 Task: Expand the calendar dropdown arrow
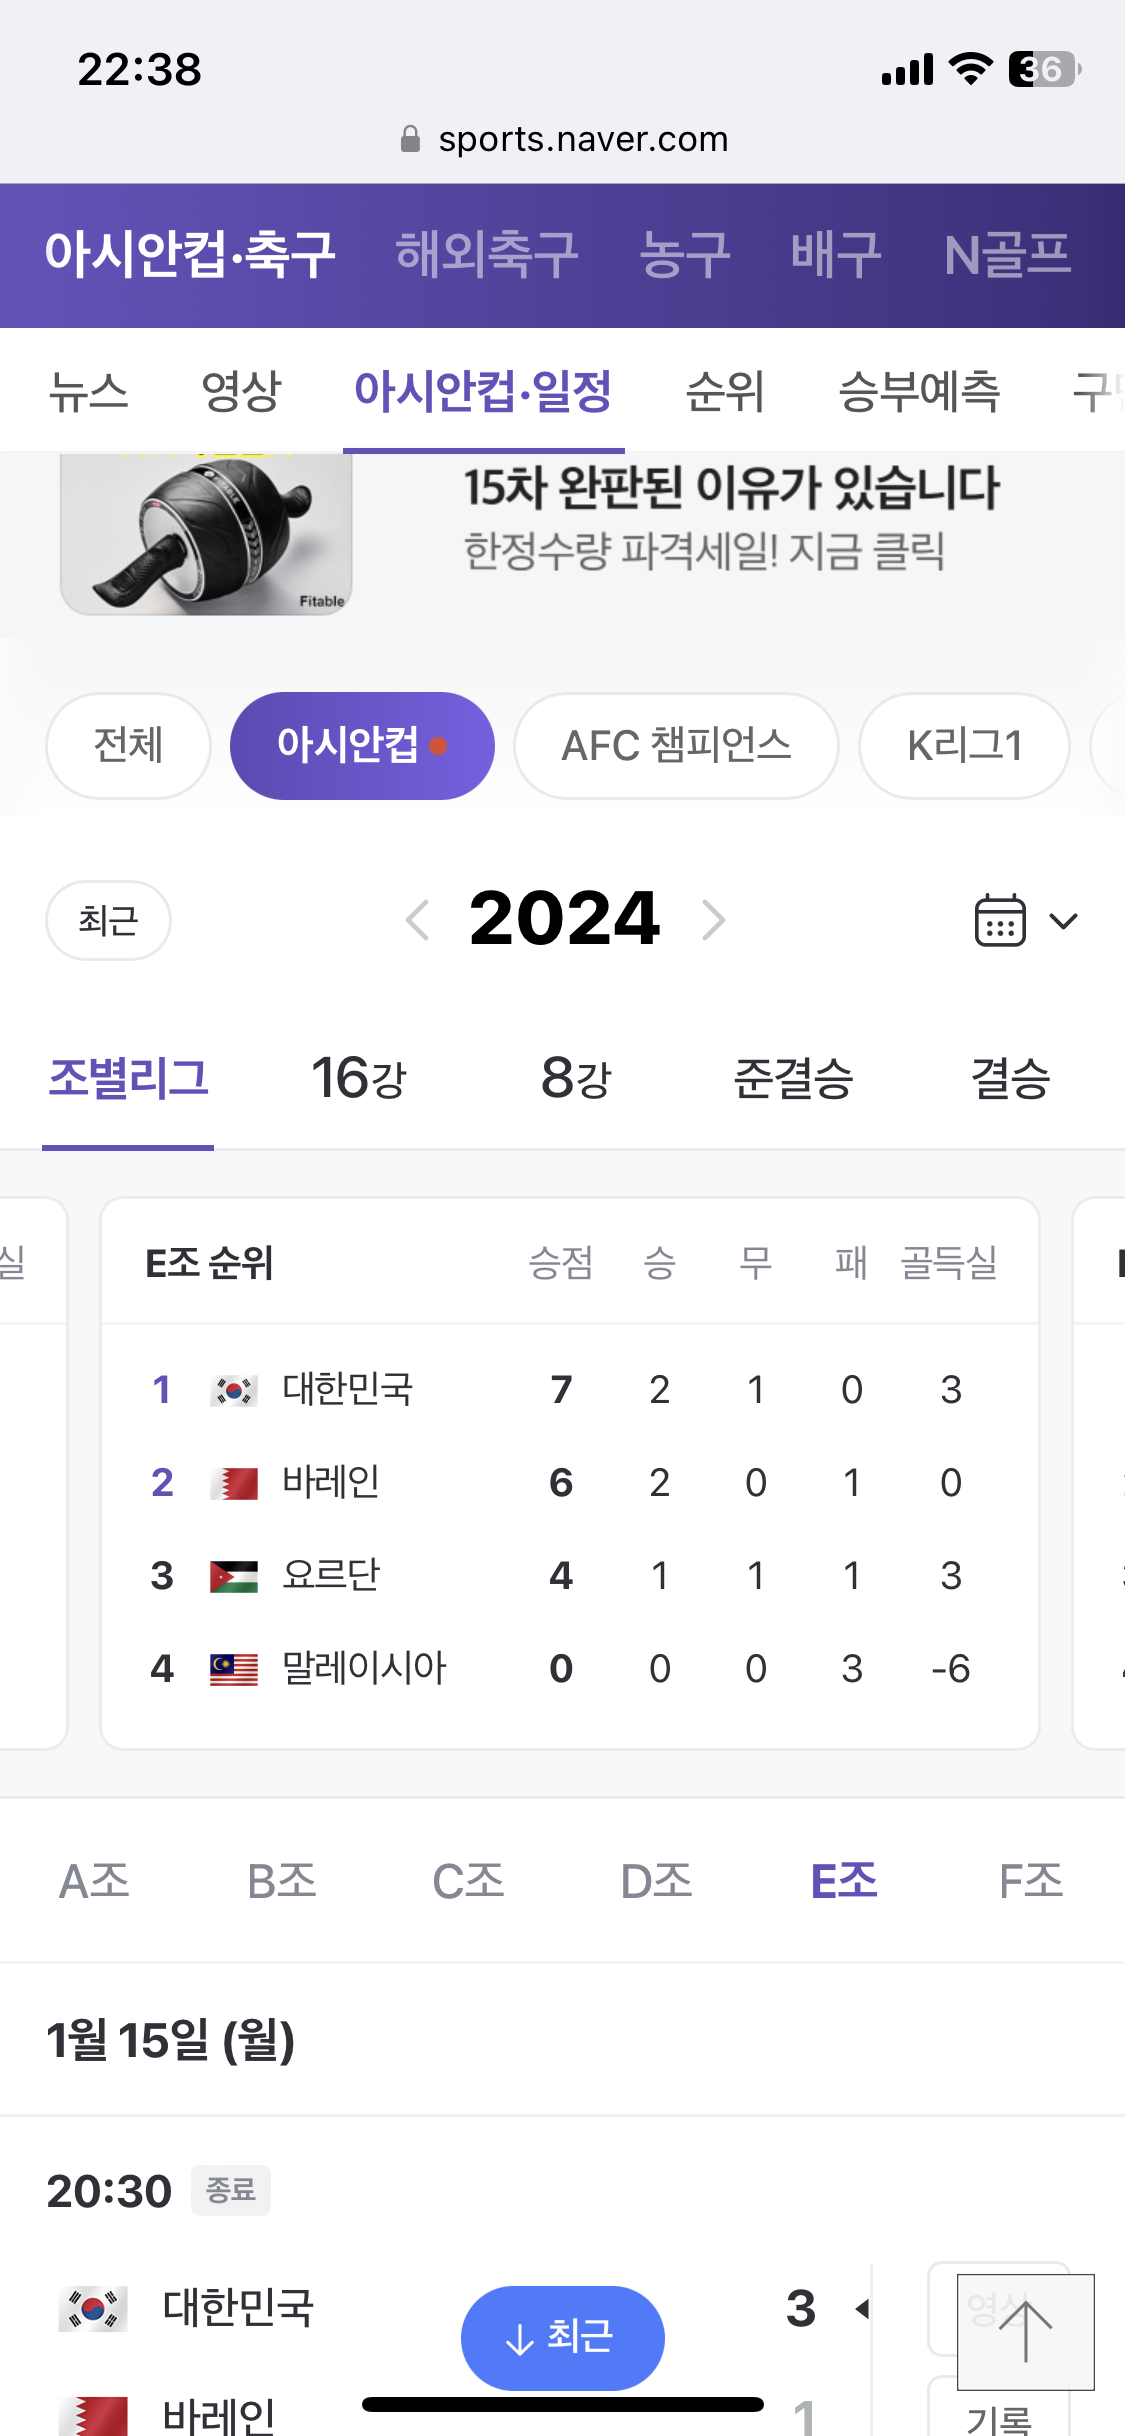1063,920
